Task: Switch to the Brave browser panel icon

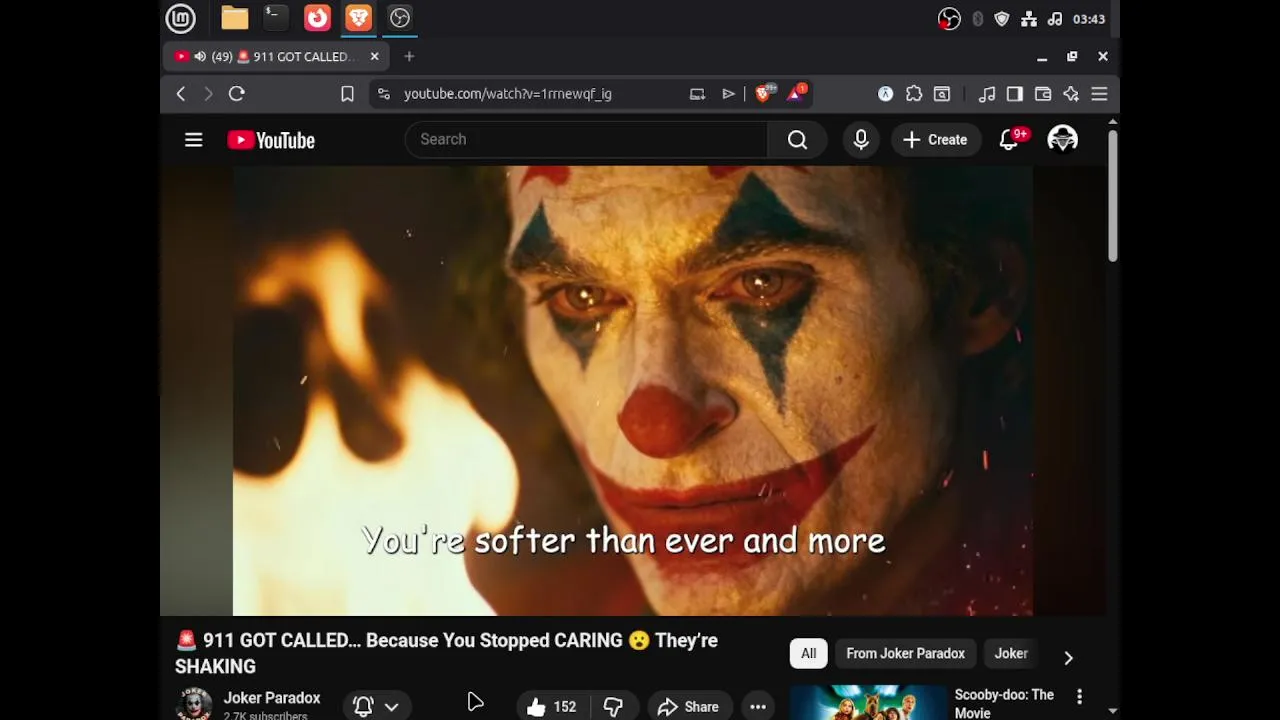Action: [x=358, y=18]
